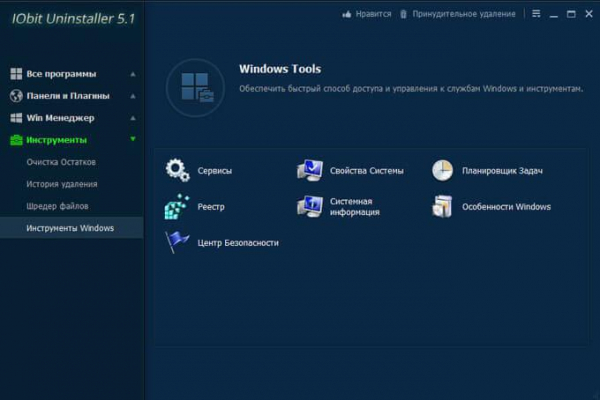Click the Свойства Системы label
The image size is (600, 400).
(x=367, y=171)
